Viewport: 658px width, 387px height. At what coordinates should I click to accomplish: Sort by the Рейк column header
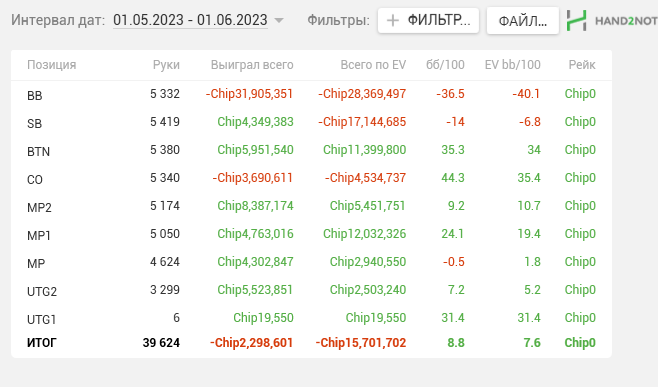coord(582,65)
